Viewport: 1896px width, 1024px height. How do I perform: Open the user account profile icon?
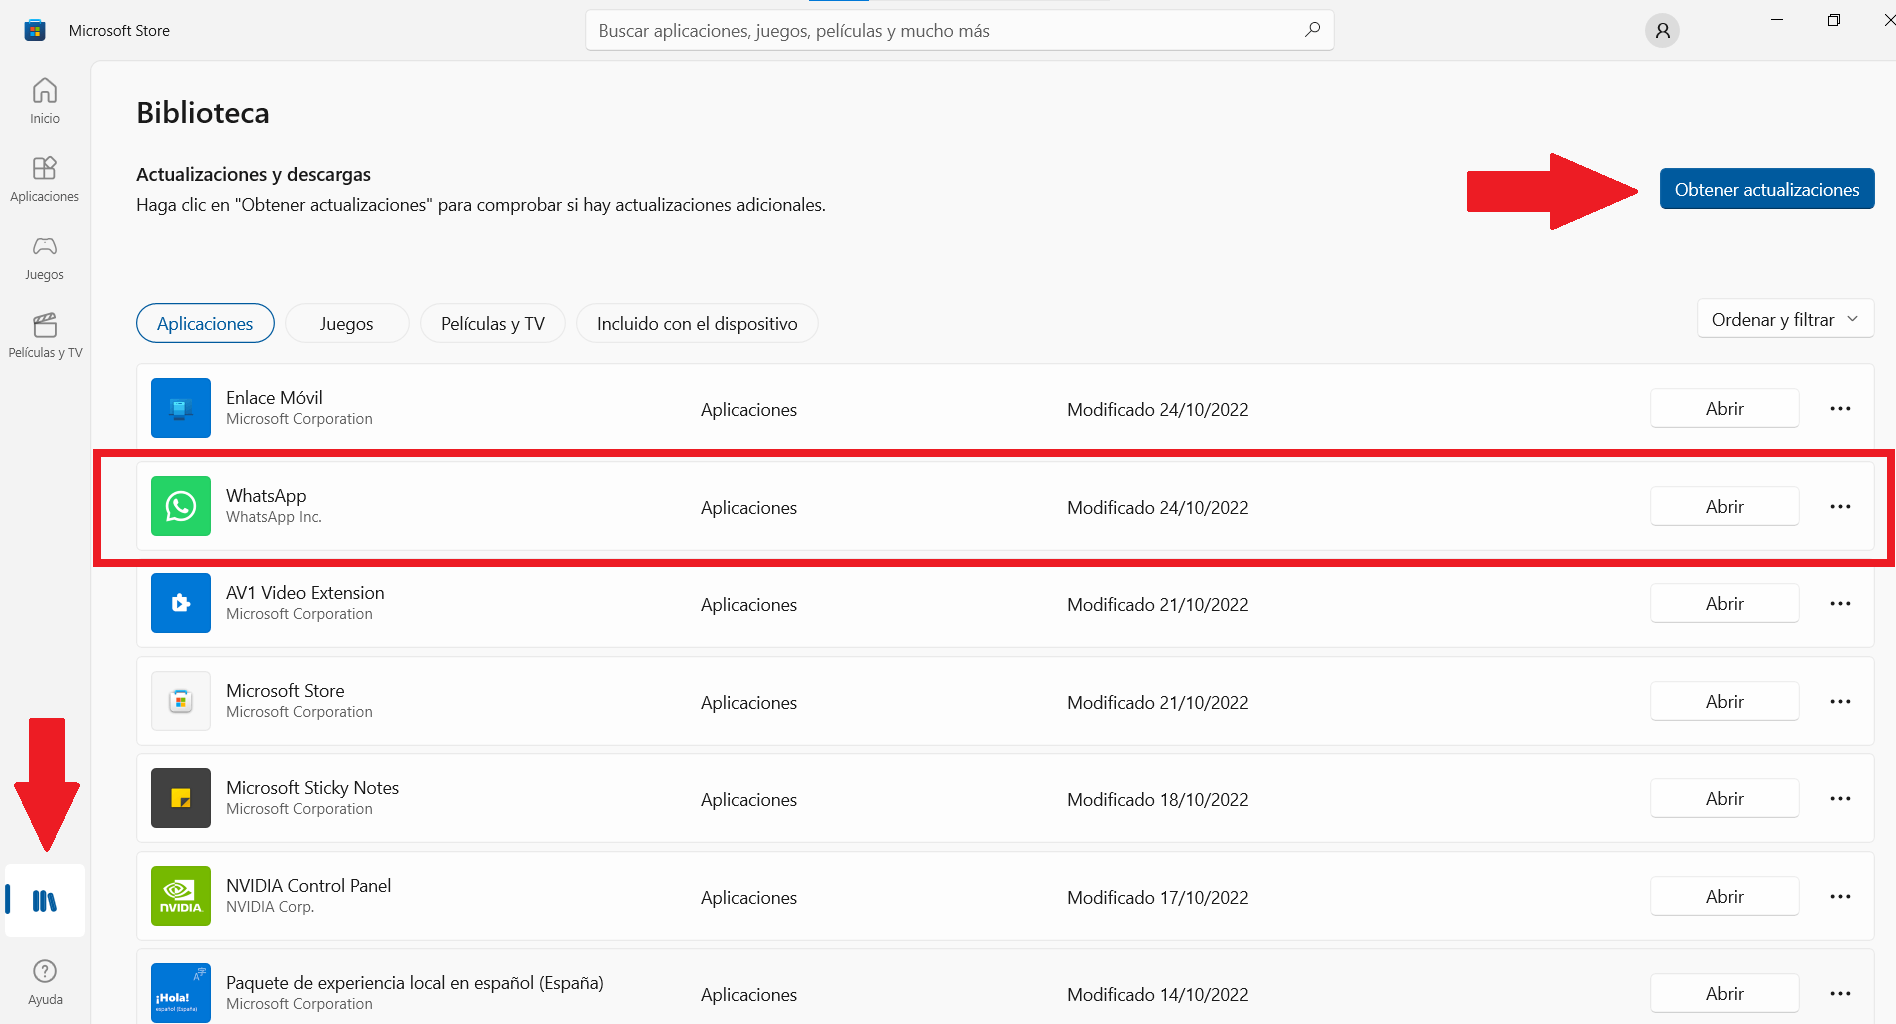(1662, 30)
